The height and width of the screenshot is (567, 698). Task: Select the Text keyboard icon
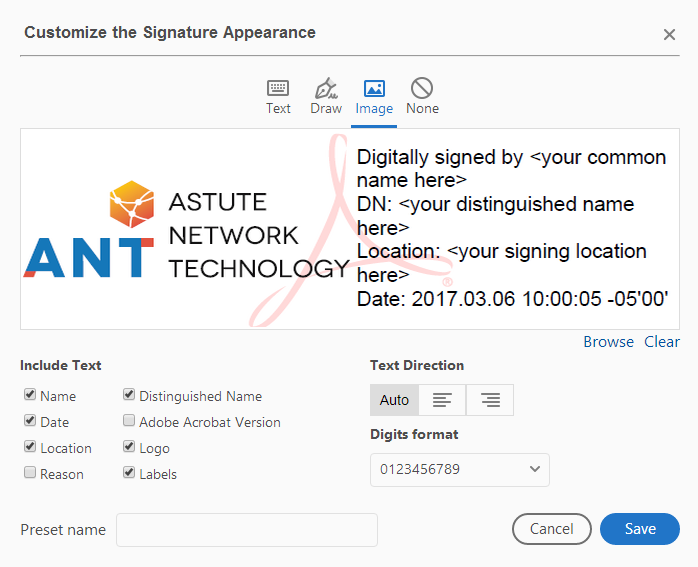coord(278,89)
